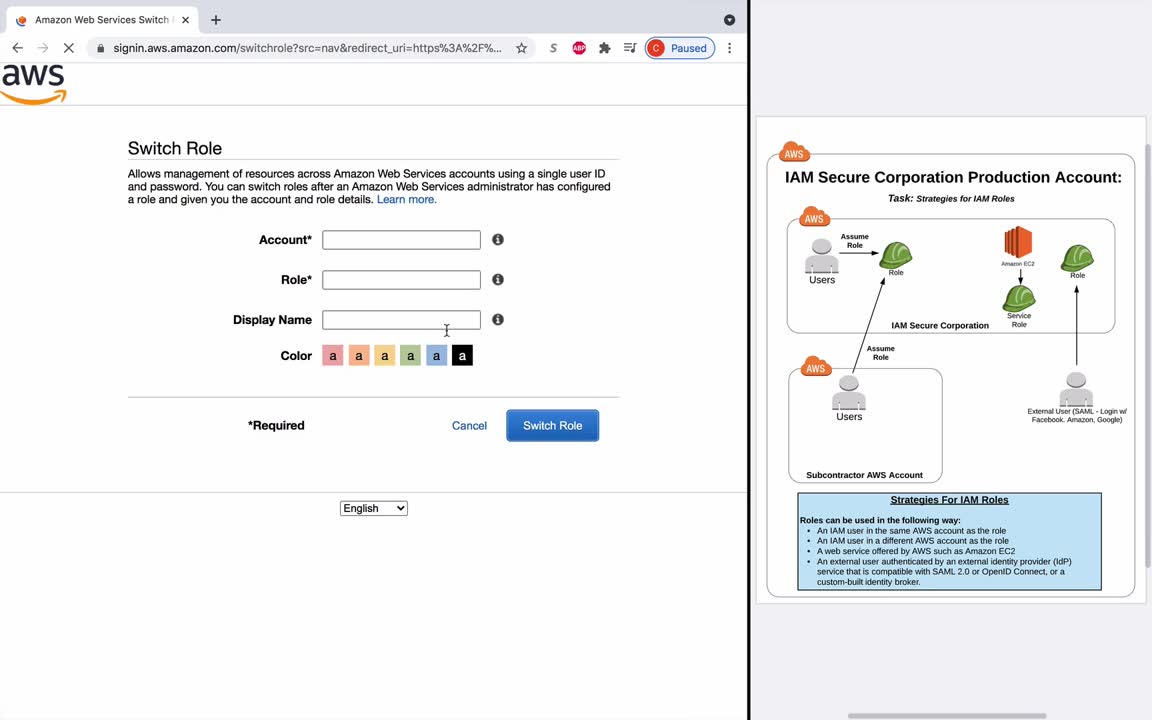Click the Subcontractor account Users figure

tap(849, 393)
